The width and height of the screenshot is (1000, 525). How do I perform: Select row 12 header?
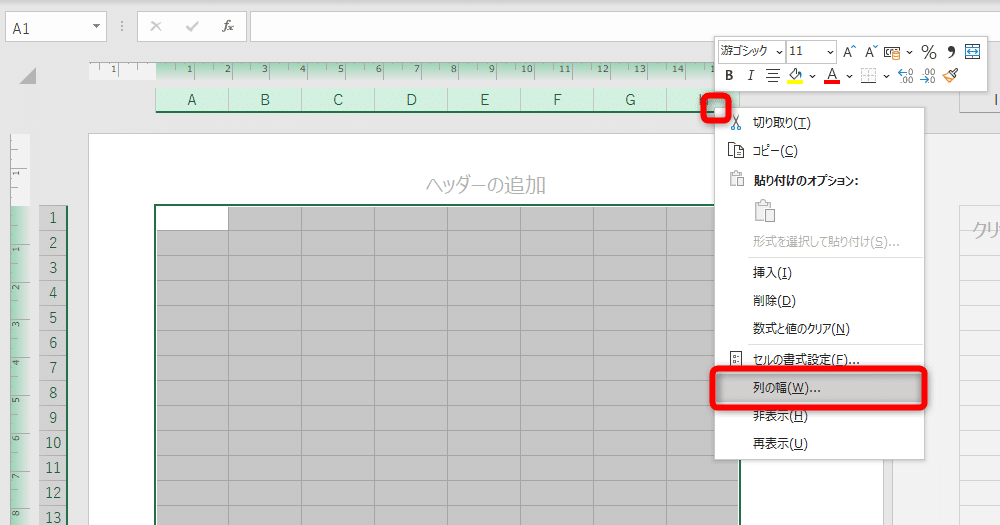(x=53, y=492)
